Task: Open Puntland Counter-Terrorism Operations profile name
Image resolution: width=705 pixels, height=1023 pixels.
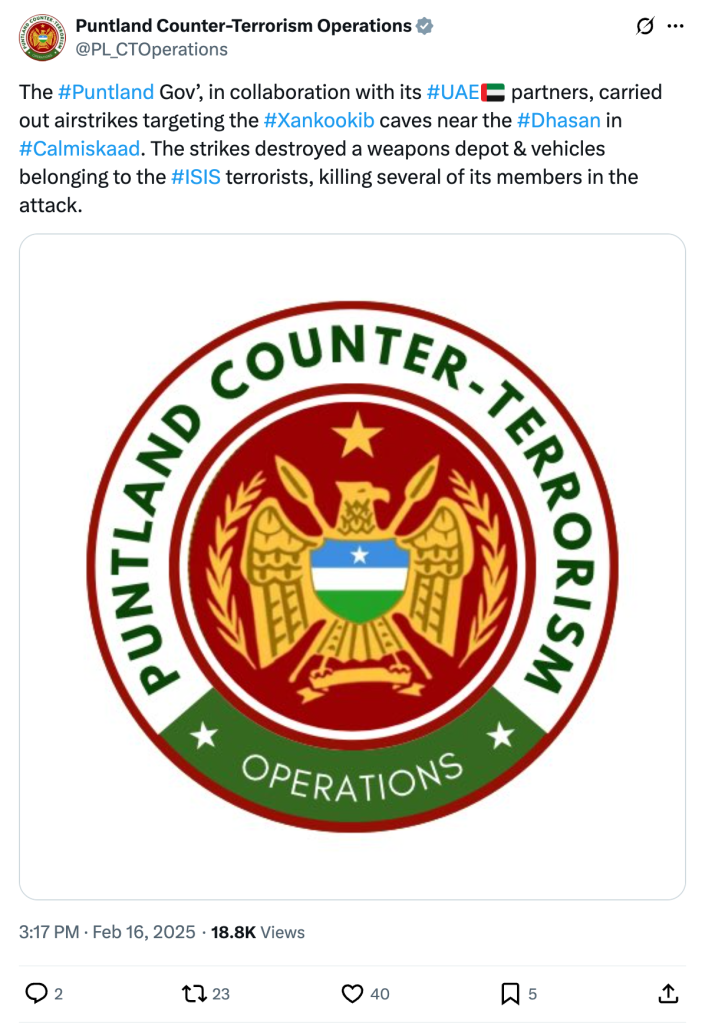Action: click(x=243, y=26)
